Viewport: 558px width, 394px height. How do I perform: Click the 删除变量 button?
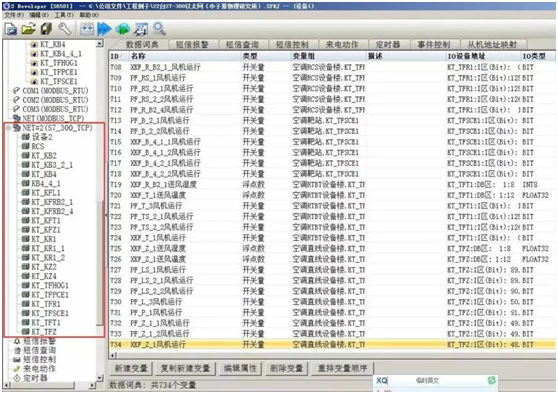(x=286, y=368)
